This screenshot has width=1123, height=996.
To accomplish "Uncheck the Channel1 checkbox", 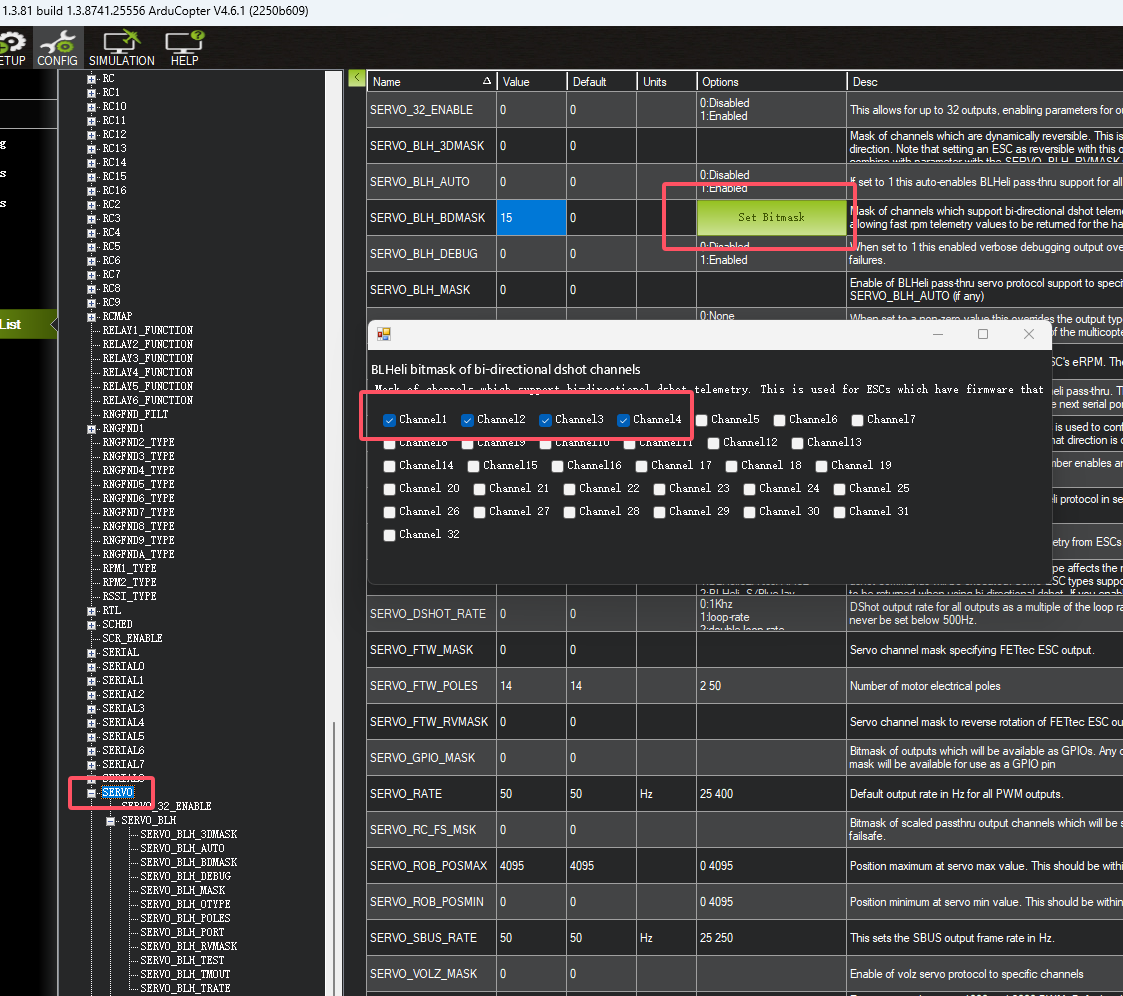I will pyautogui.click(x=390, y=420).
